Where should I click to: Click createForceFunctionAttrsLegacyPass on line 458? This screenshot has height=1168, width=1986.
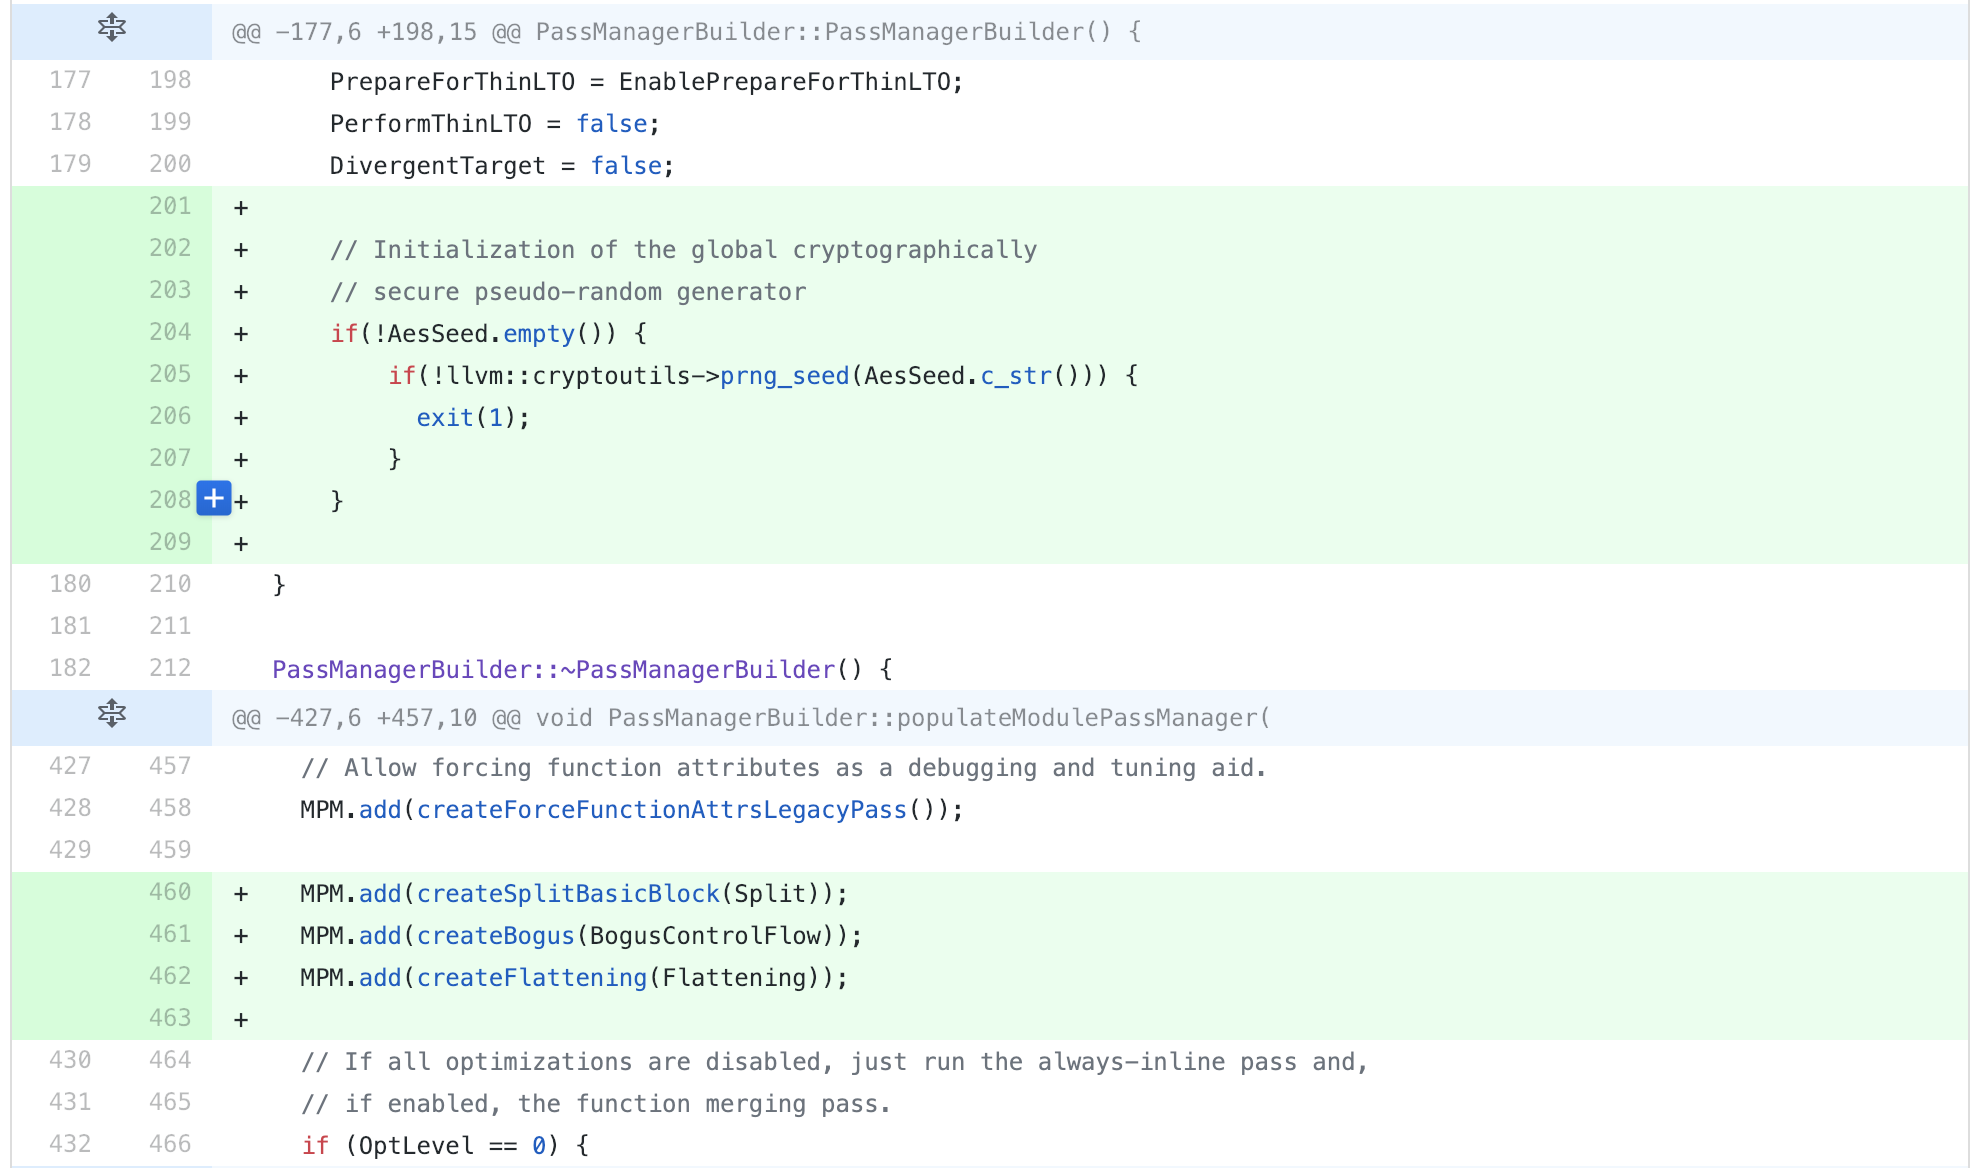click(661, 810)
